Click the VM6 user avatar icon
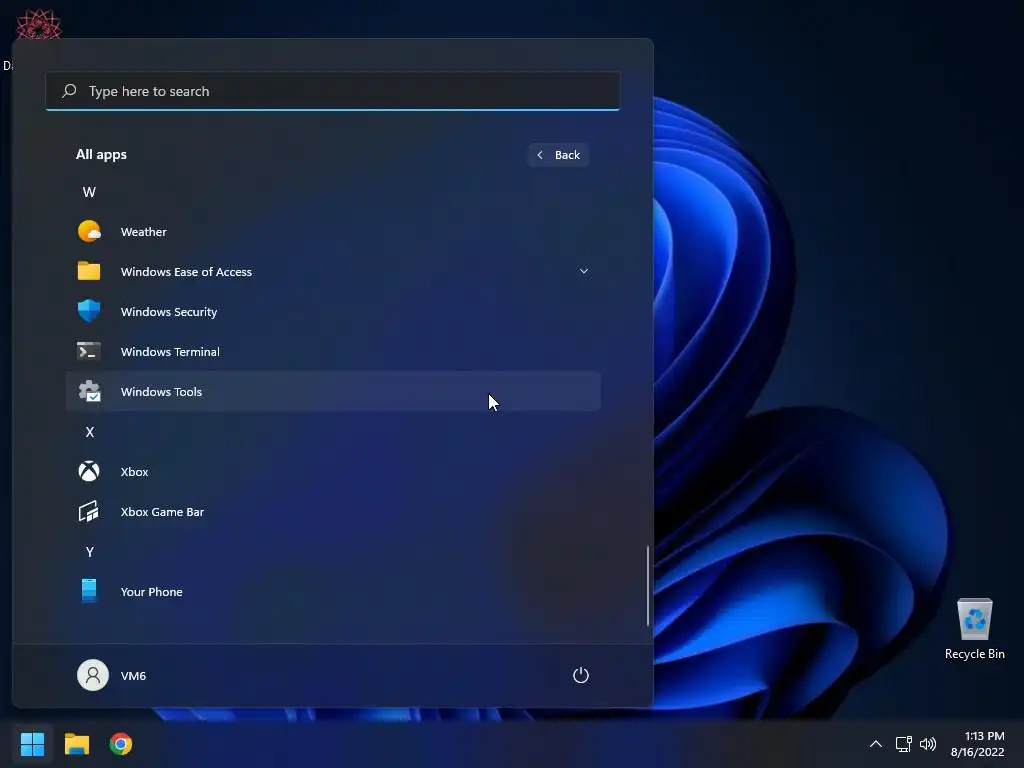Image resolution: width=1024 pixels, height=768 pixels. (x=93, y=675)
